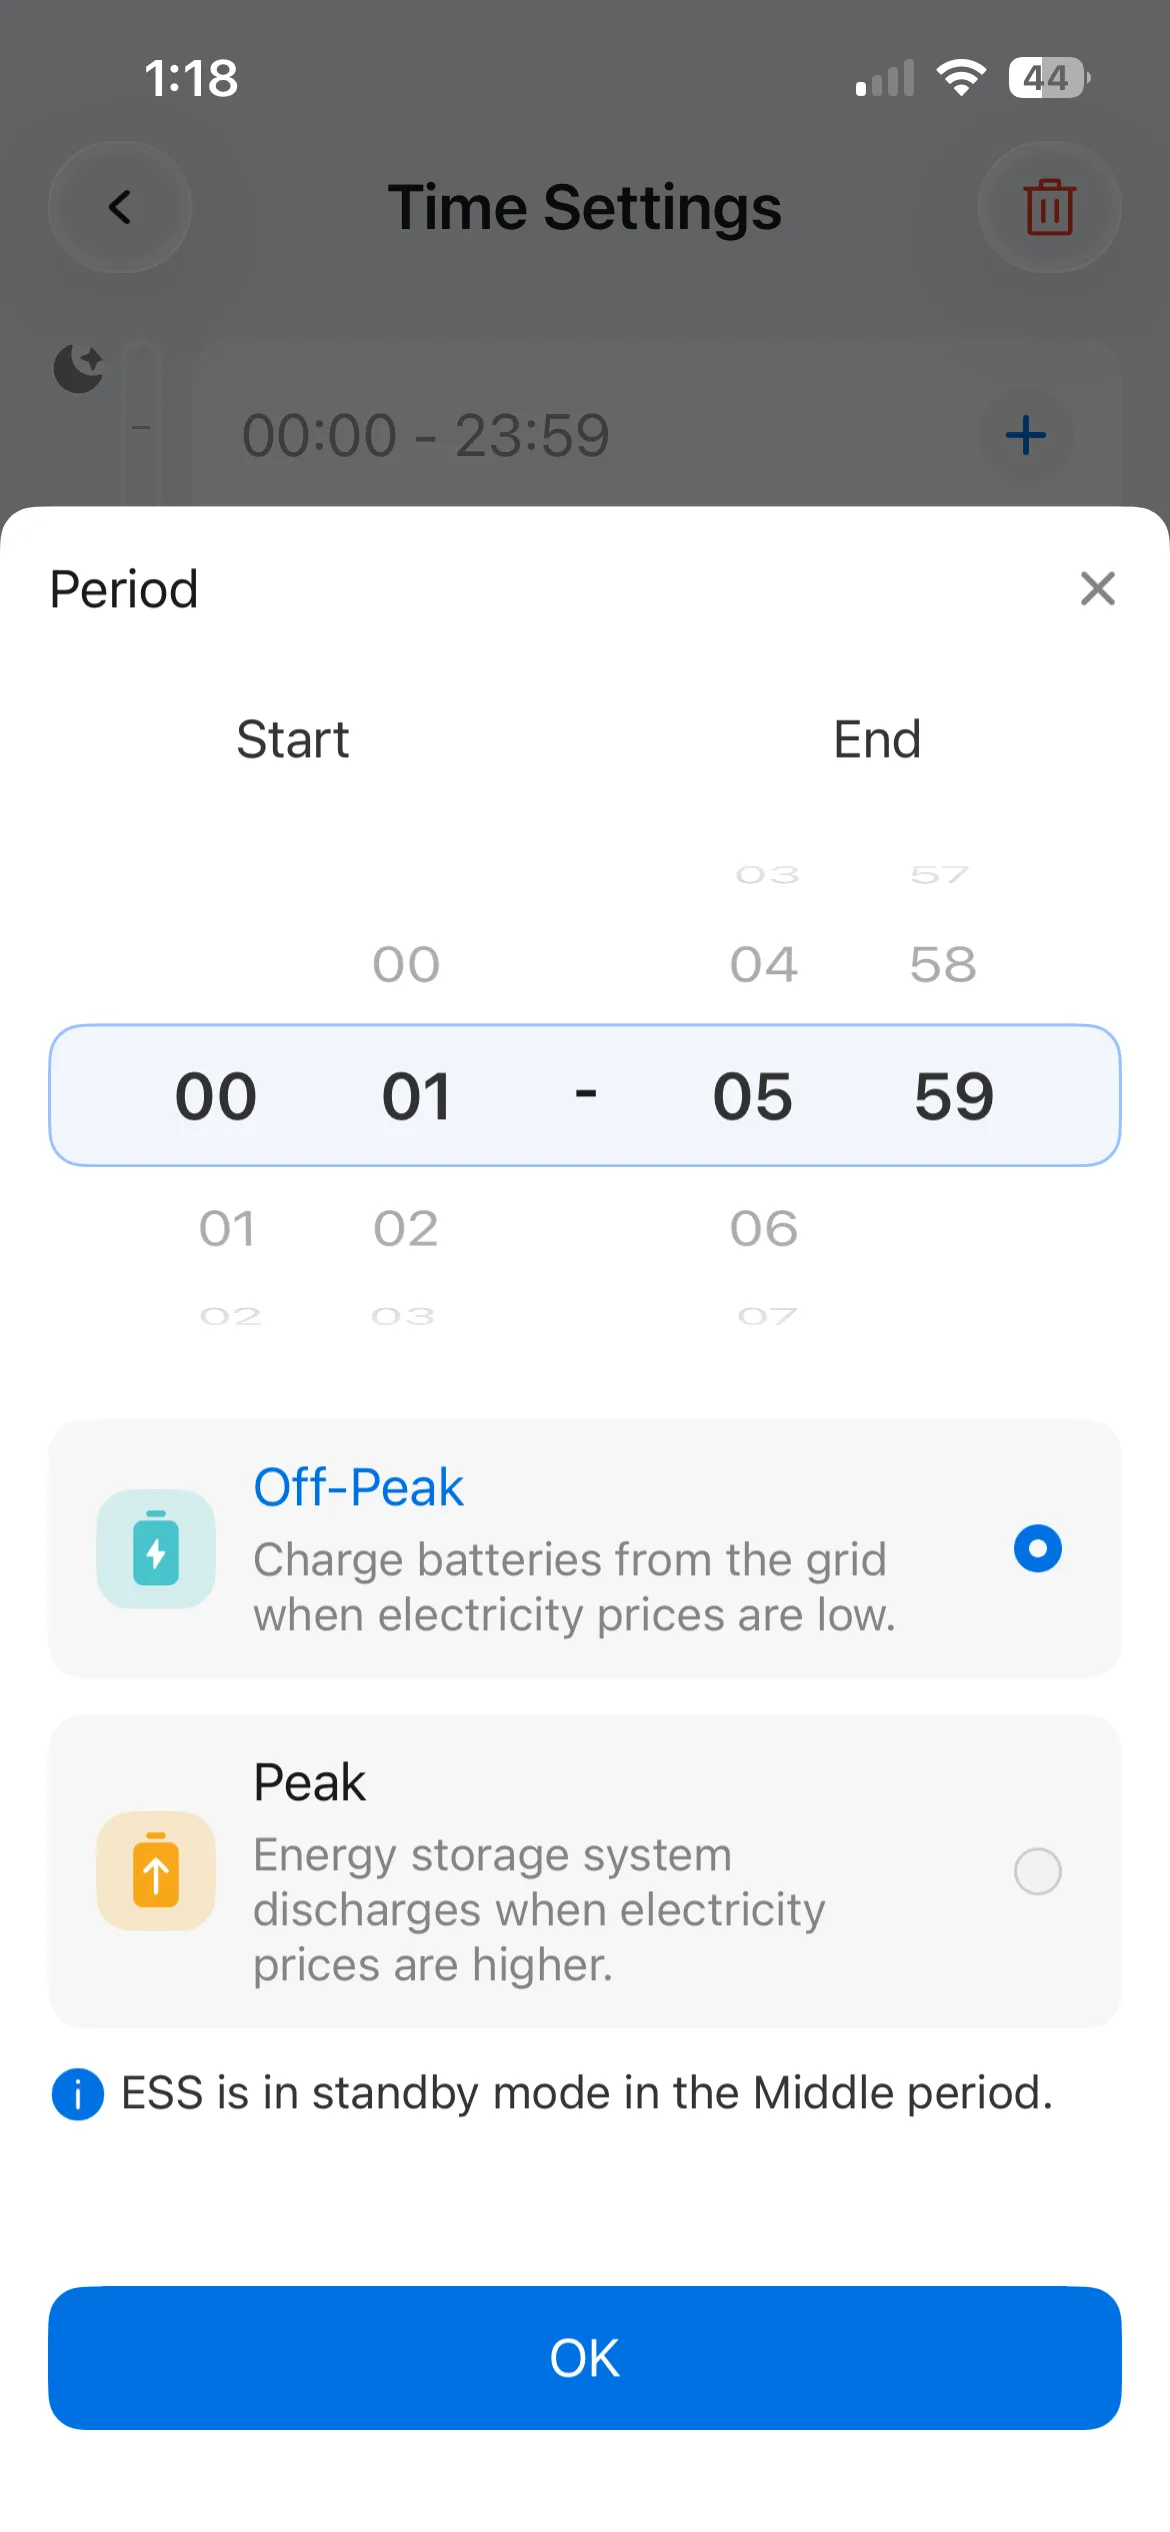Select the Off-Peak radio button

pyautogui.click(x=1037, y=1549)
